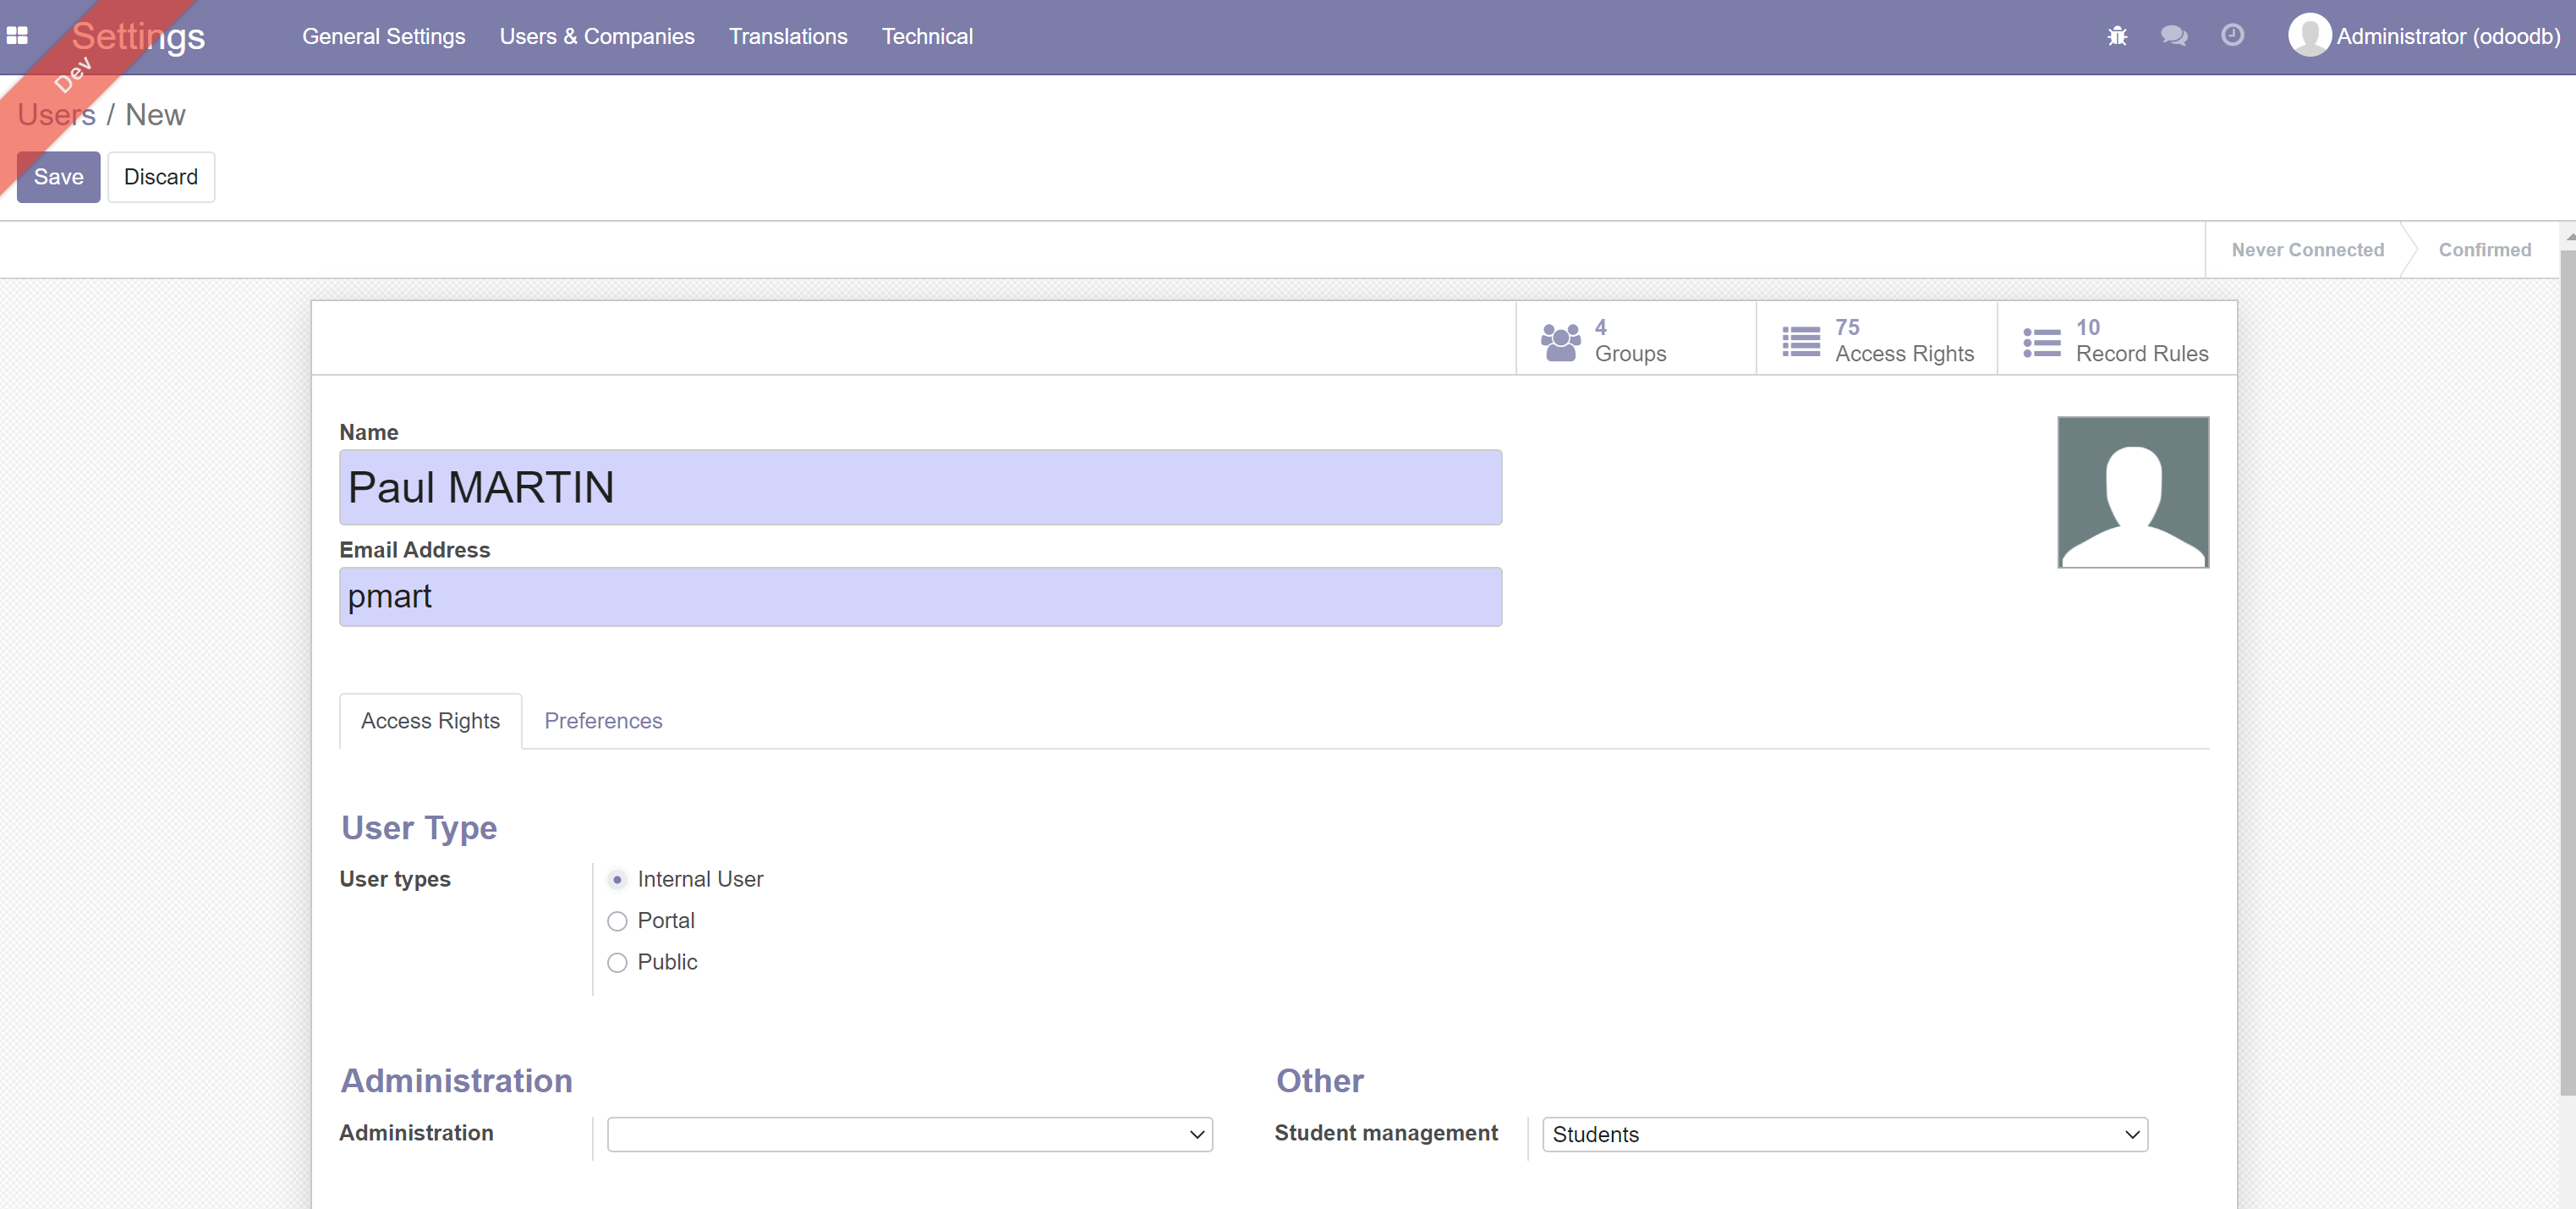The height and width of the screenshot is (1209, 2576).
Task: Click the debug bug icon
Action: click(x=2117, y=36)
